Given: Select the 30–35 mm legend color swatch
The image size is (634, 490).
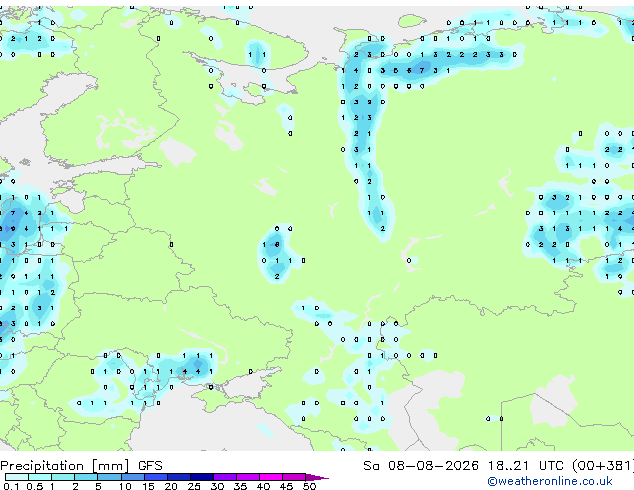Looking at the screenshot, I should pos(225,477).
